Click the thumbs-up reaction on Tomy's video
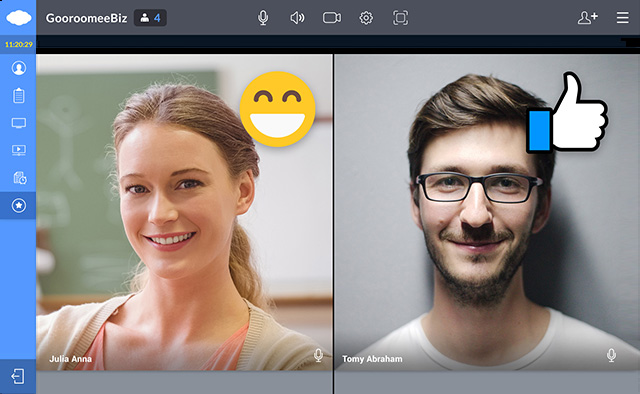 pyautogui.click(x=567, y=112)
